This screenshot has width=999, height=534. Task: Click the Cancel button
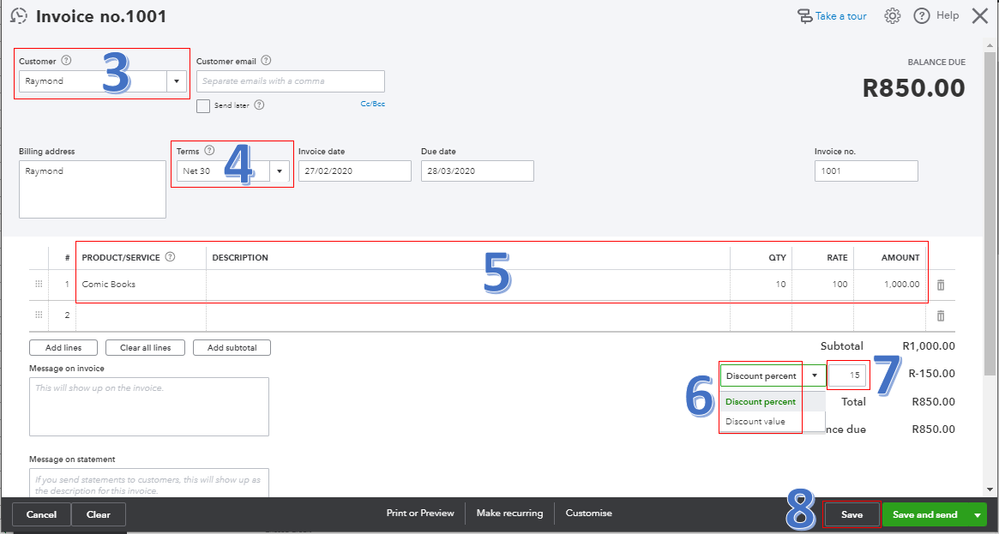point(41,514)
